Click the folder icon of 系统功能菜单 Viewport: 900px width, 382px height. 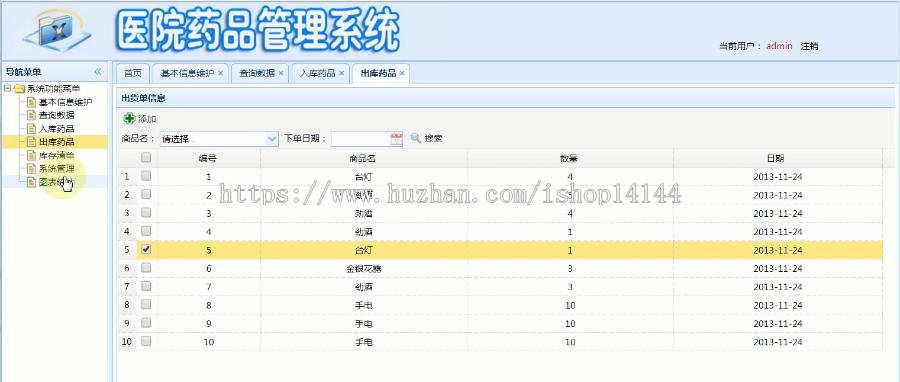[19, 88]
